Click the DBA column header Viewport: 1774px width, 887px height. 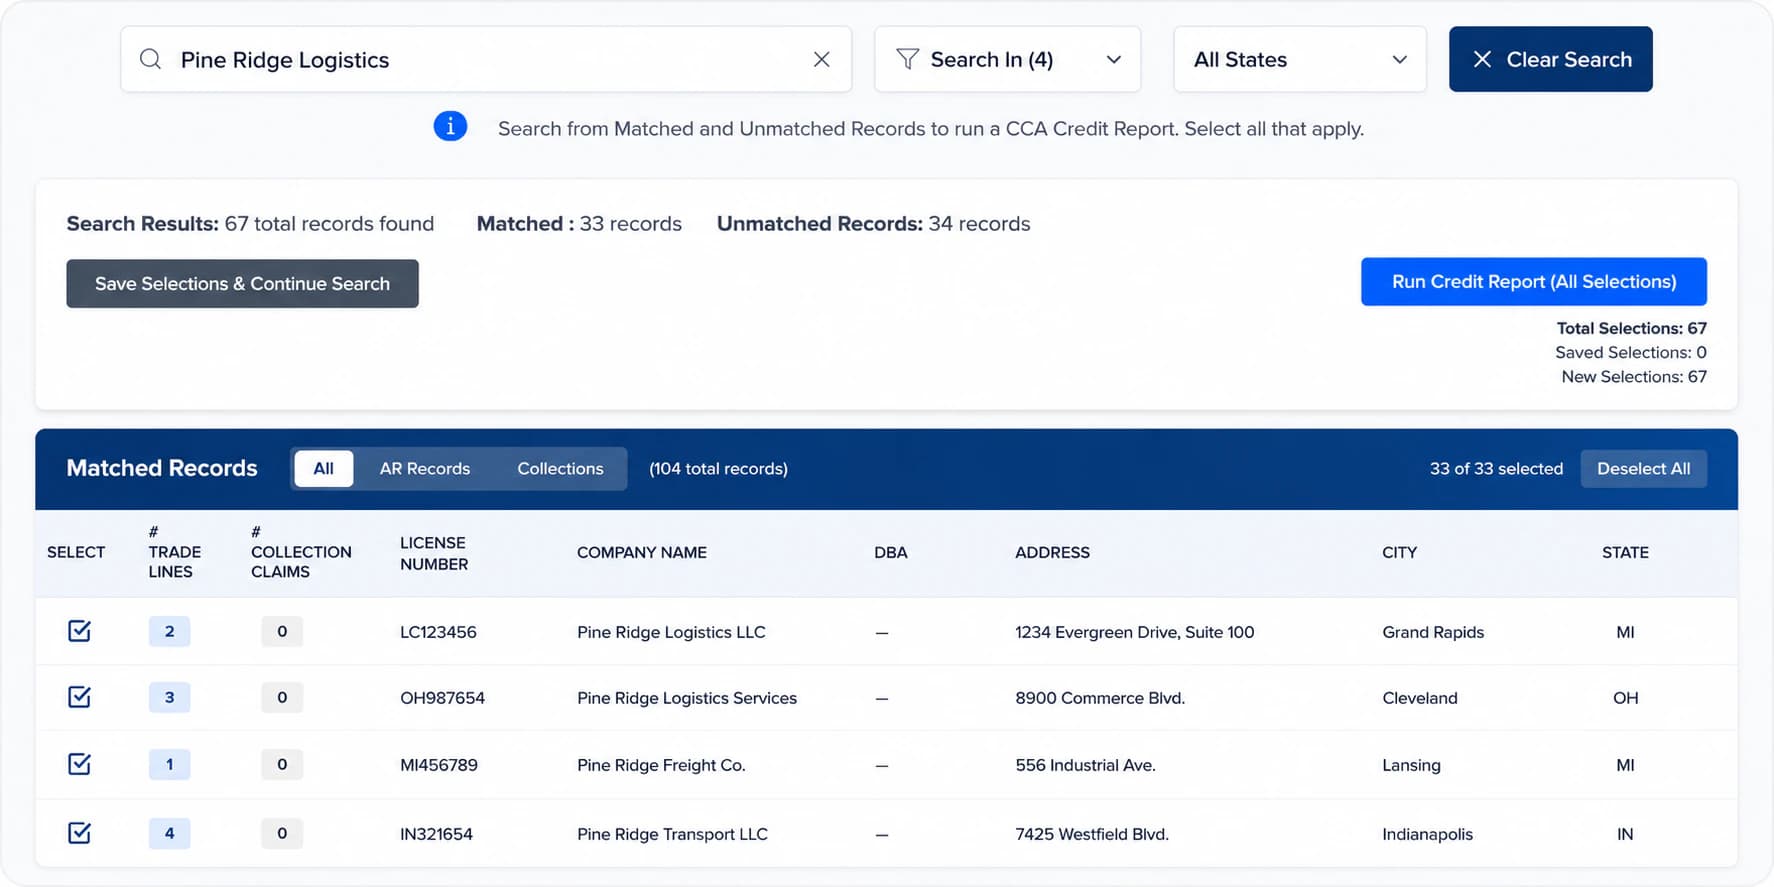pyautogui.click(x=890, y=552)
